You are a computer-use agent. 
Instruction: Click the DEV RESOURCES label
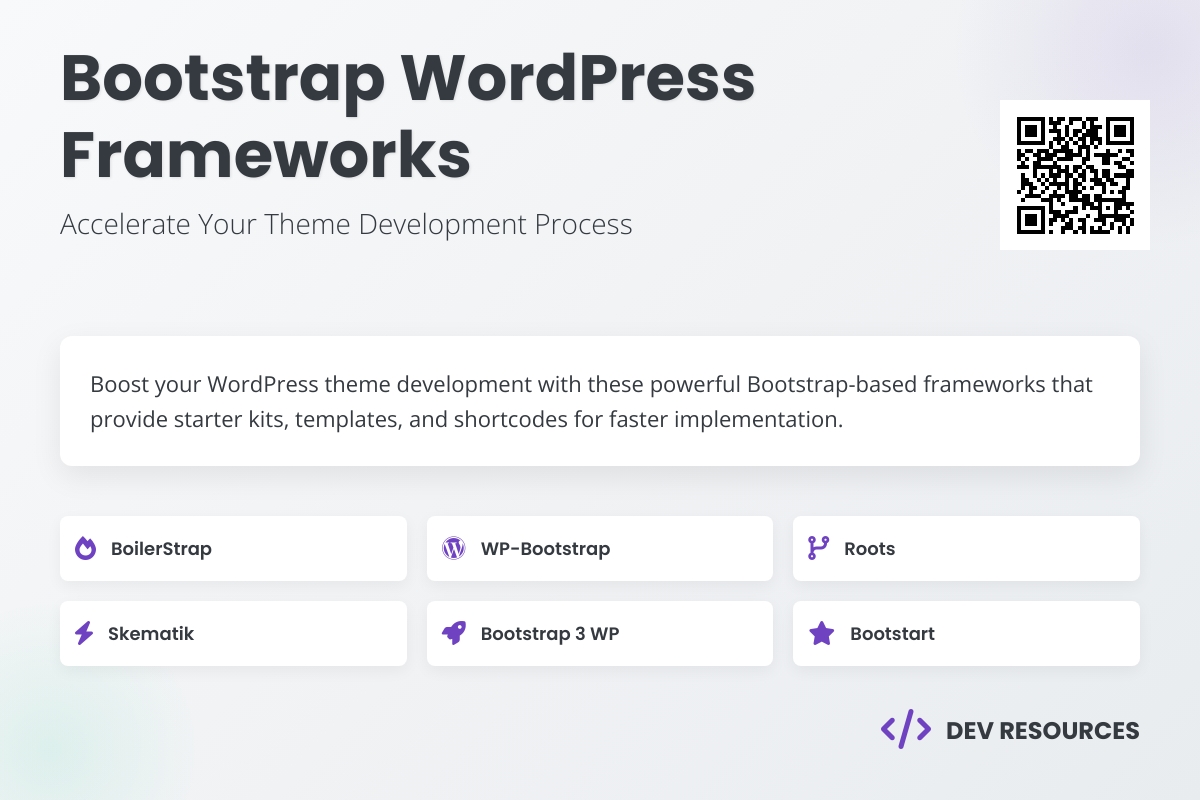pos(1043,731)
